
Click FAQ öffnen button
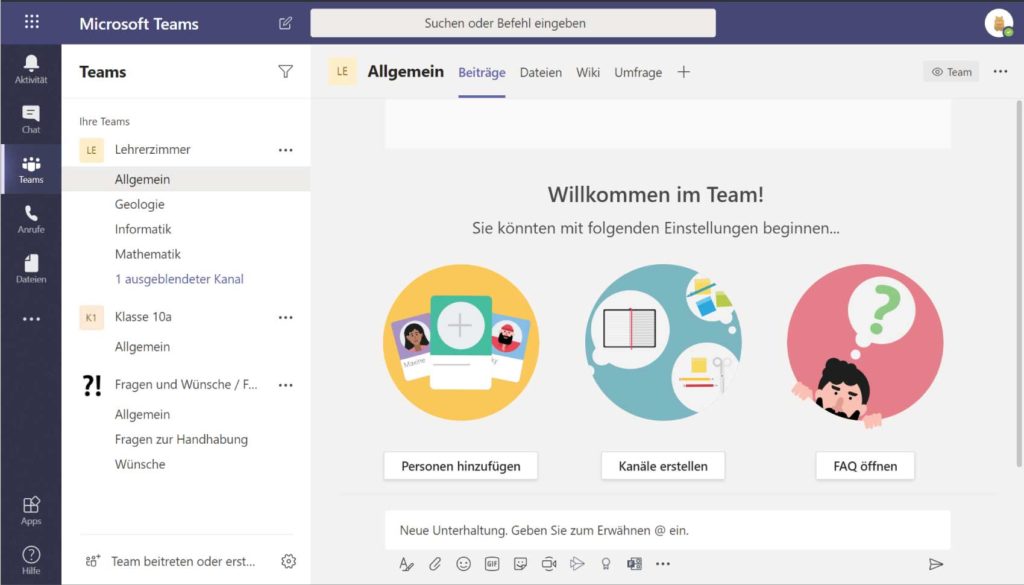(x=865, y=466)
